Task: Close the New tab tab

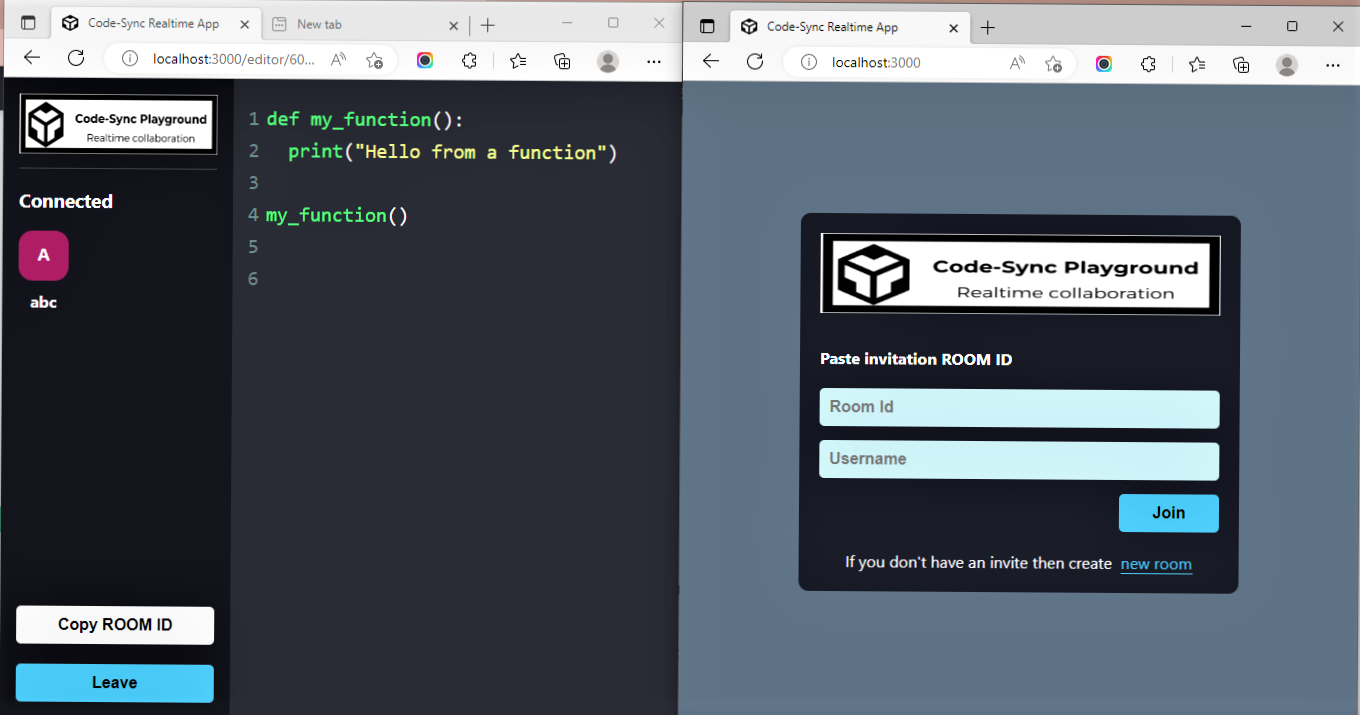Action: (x=453, y=24)
